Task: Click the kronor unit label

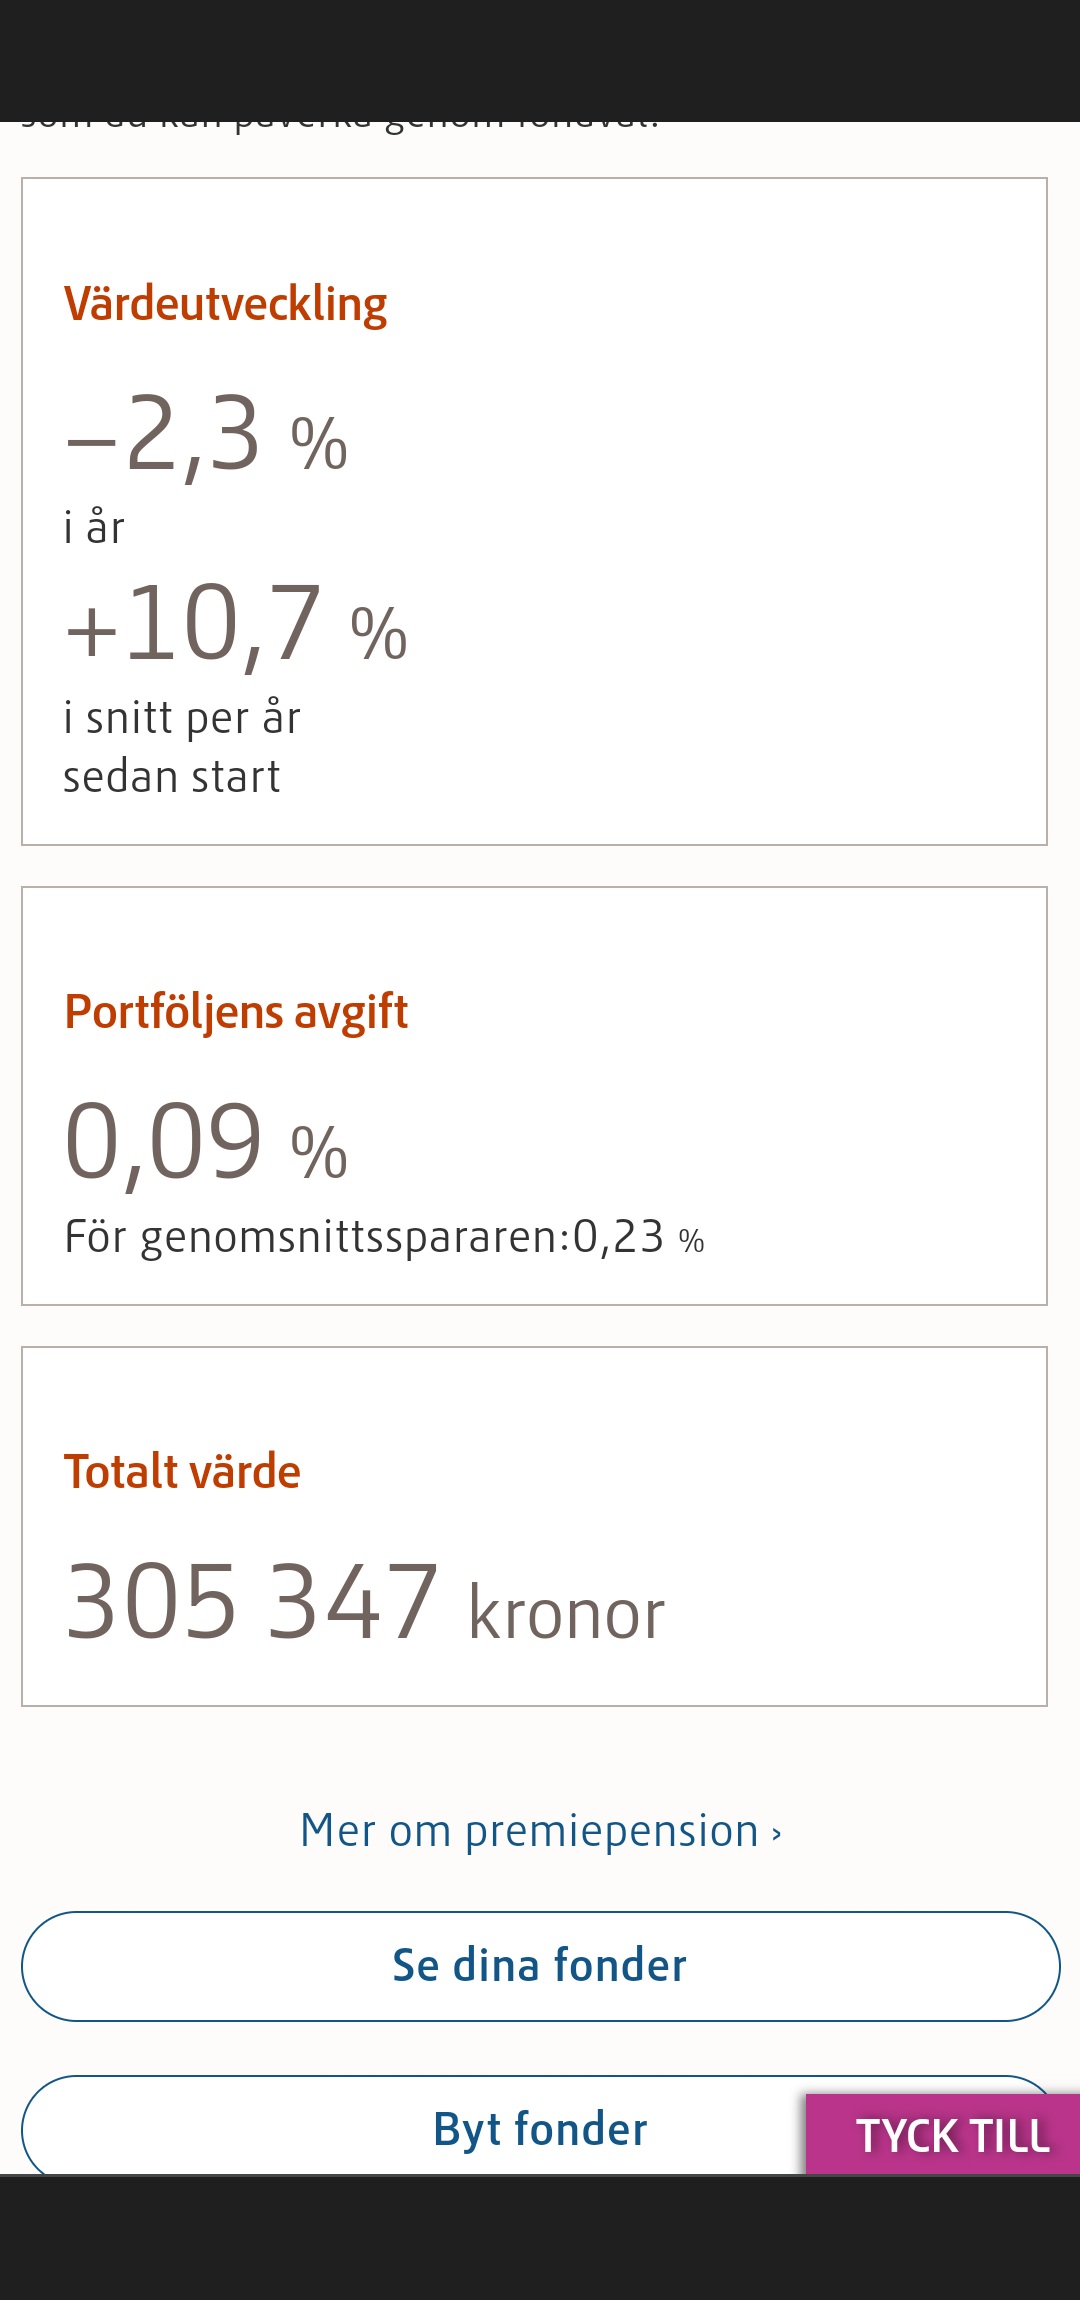Action: coord(566,1612)
